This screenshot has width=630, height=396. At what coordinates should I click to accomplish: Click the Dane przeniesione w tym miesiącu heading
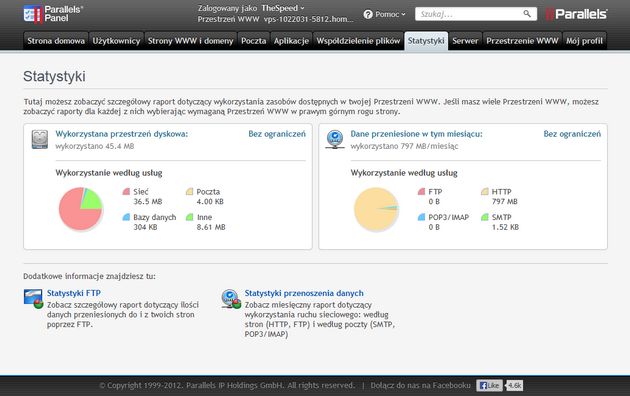tap(416, 134)
